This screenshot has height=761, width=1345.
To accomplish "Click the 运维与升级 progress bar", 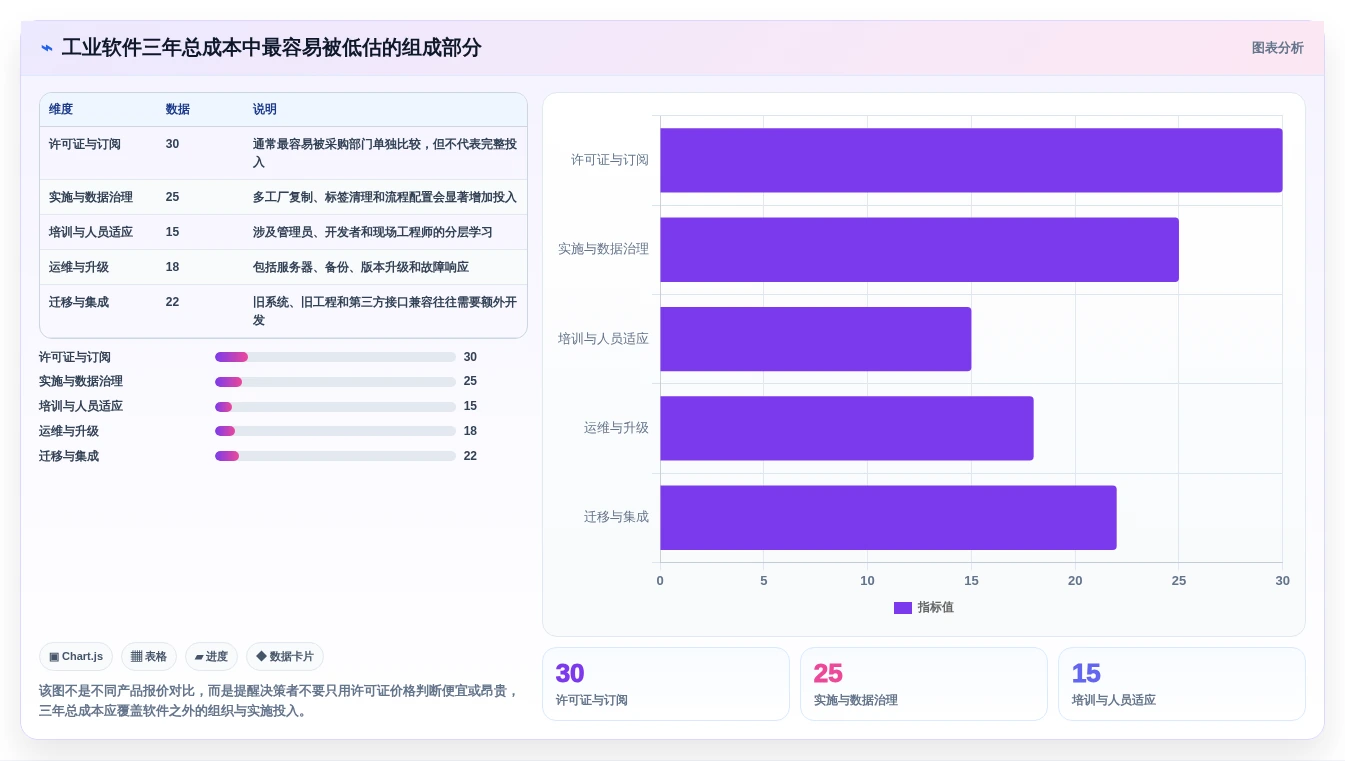I will [x=335, y=431].
